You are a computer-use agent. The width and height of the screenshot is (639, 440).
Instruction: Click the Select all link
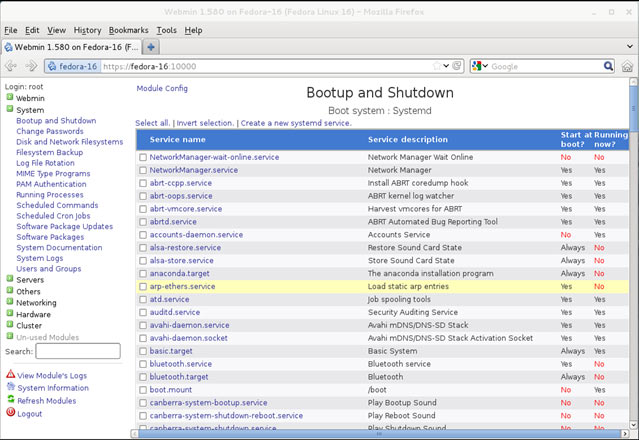(152, 123)
